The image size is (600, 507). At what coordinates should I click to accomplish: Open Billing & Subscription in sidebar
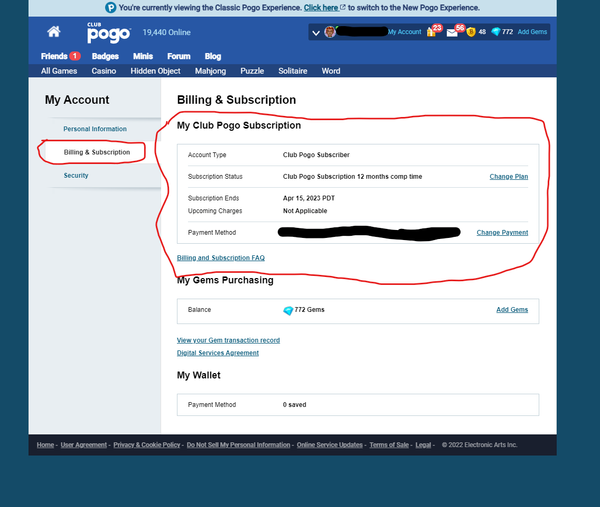(x=97, y=152)
